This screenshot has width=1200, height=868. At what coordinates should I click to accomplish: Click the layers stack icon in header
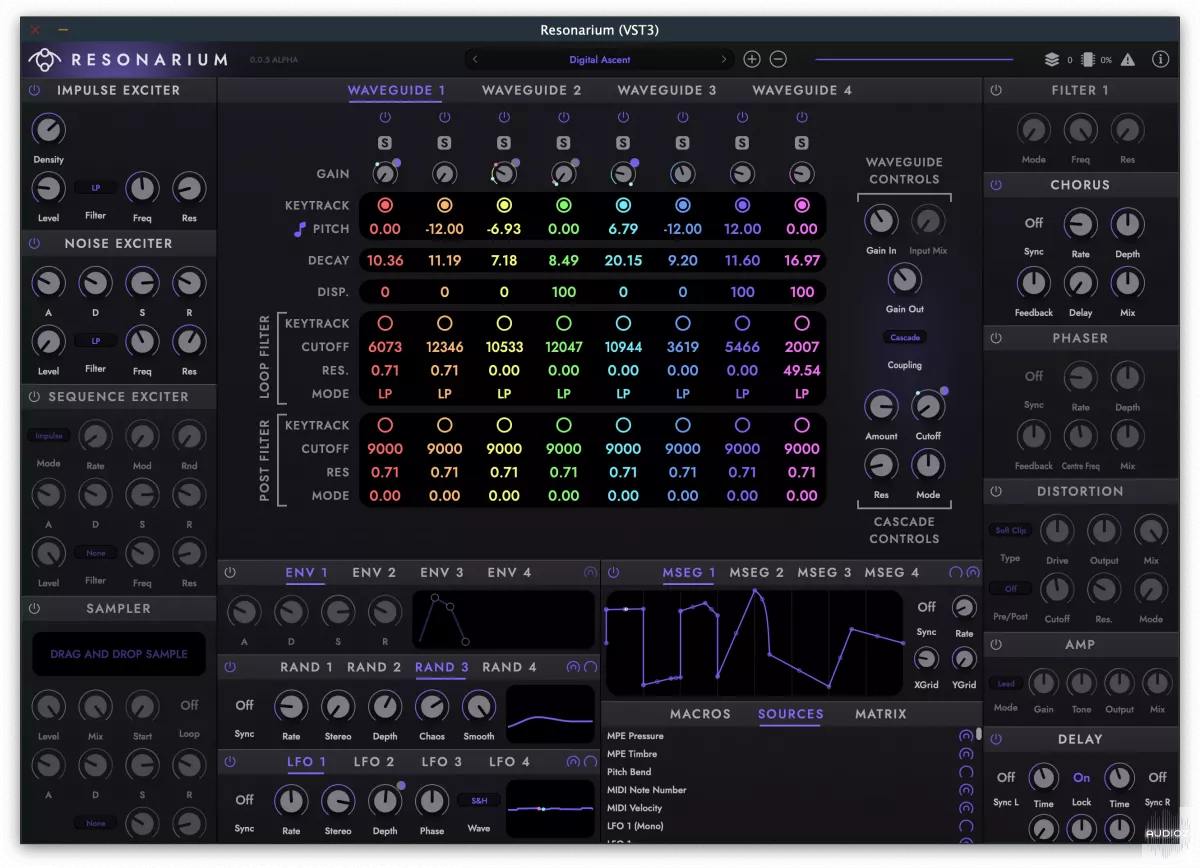coord(1052,60)
